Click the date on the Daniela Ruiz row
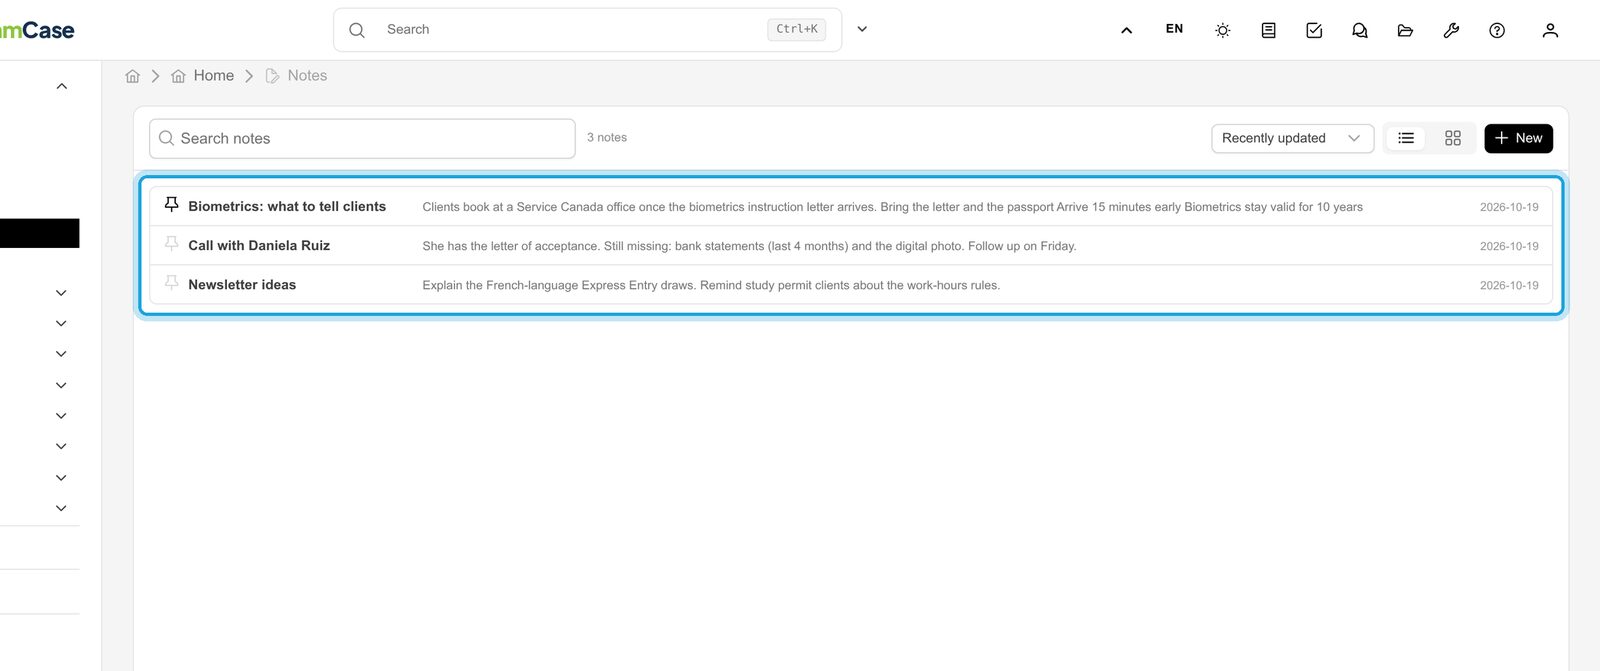The height and width of the screenshot is (671, 1600). click(x=1509, y=246)
